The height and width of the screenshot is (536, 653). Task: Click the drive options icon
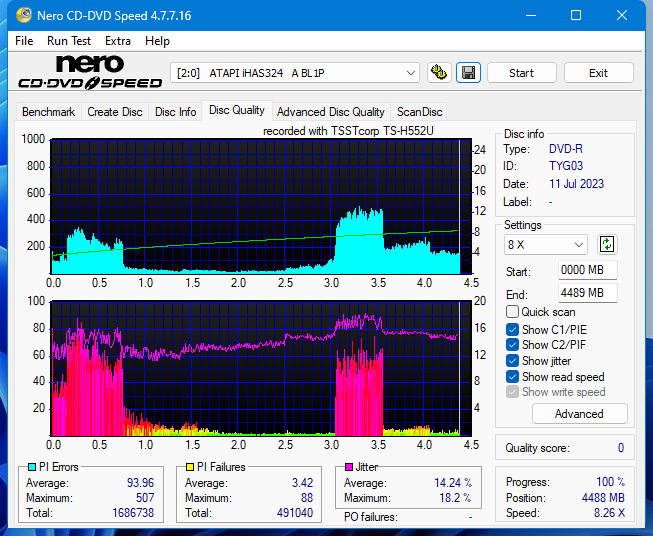(439, 73)
